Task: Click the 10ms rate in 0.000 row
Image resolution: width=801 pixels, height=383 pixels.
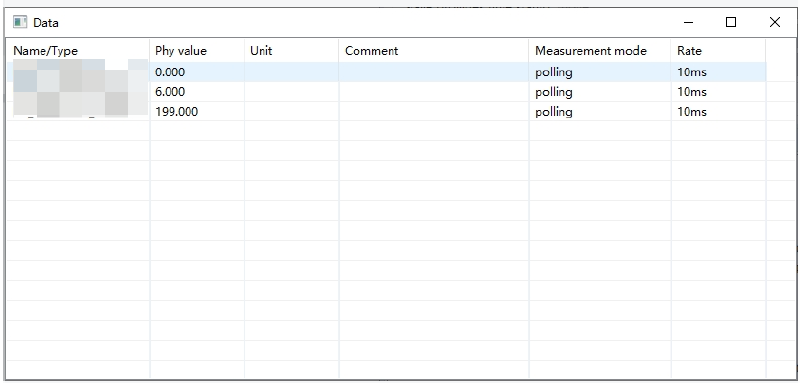Action: [x=692, y=72]
